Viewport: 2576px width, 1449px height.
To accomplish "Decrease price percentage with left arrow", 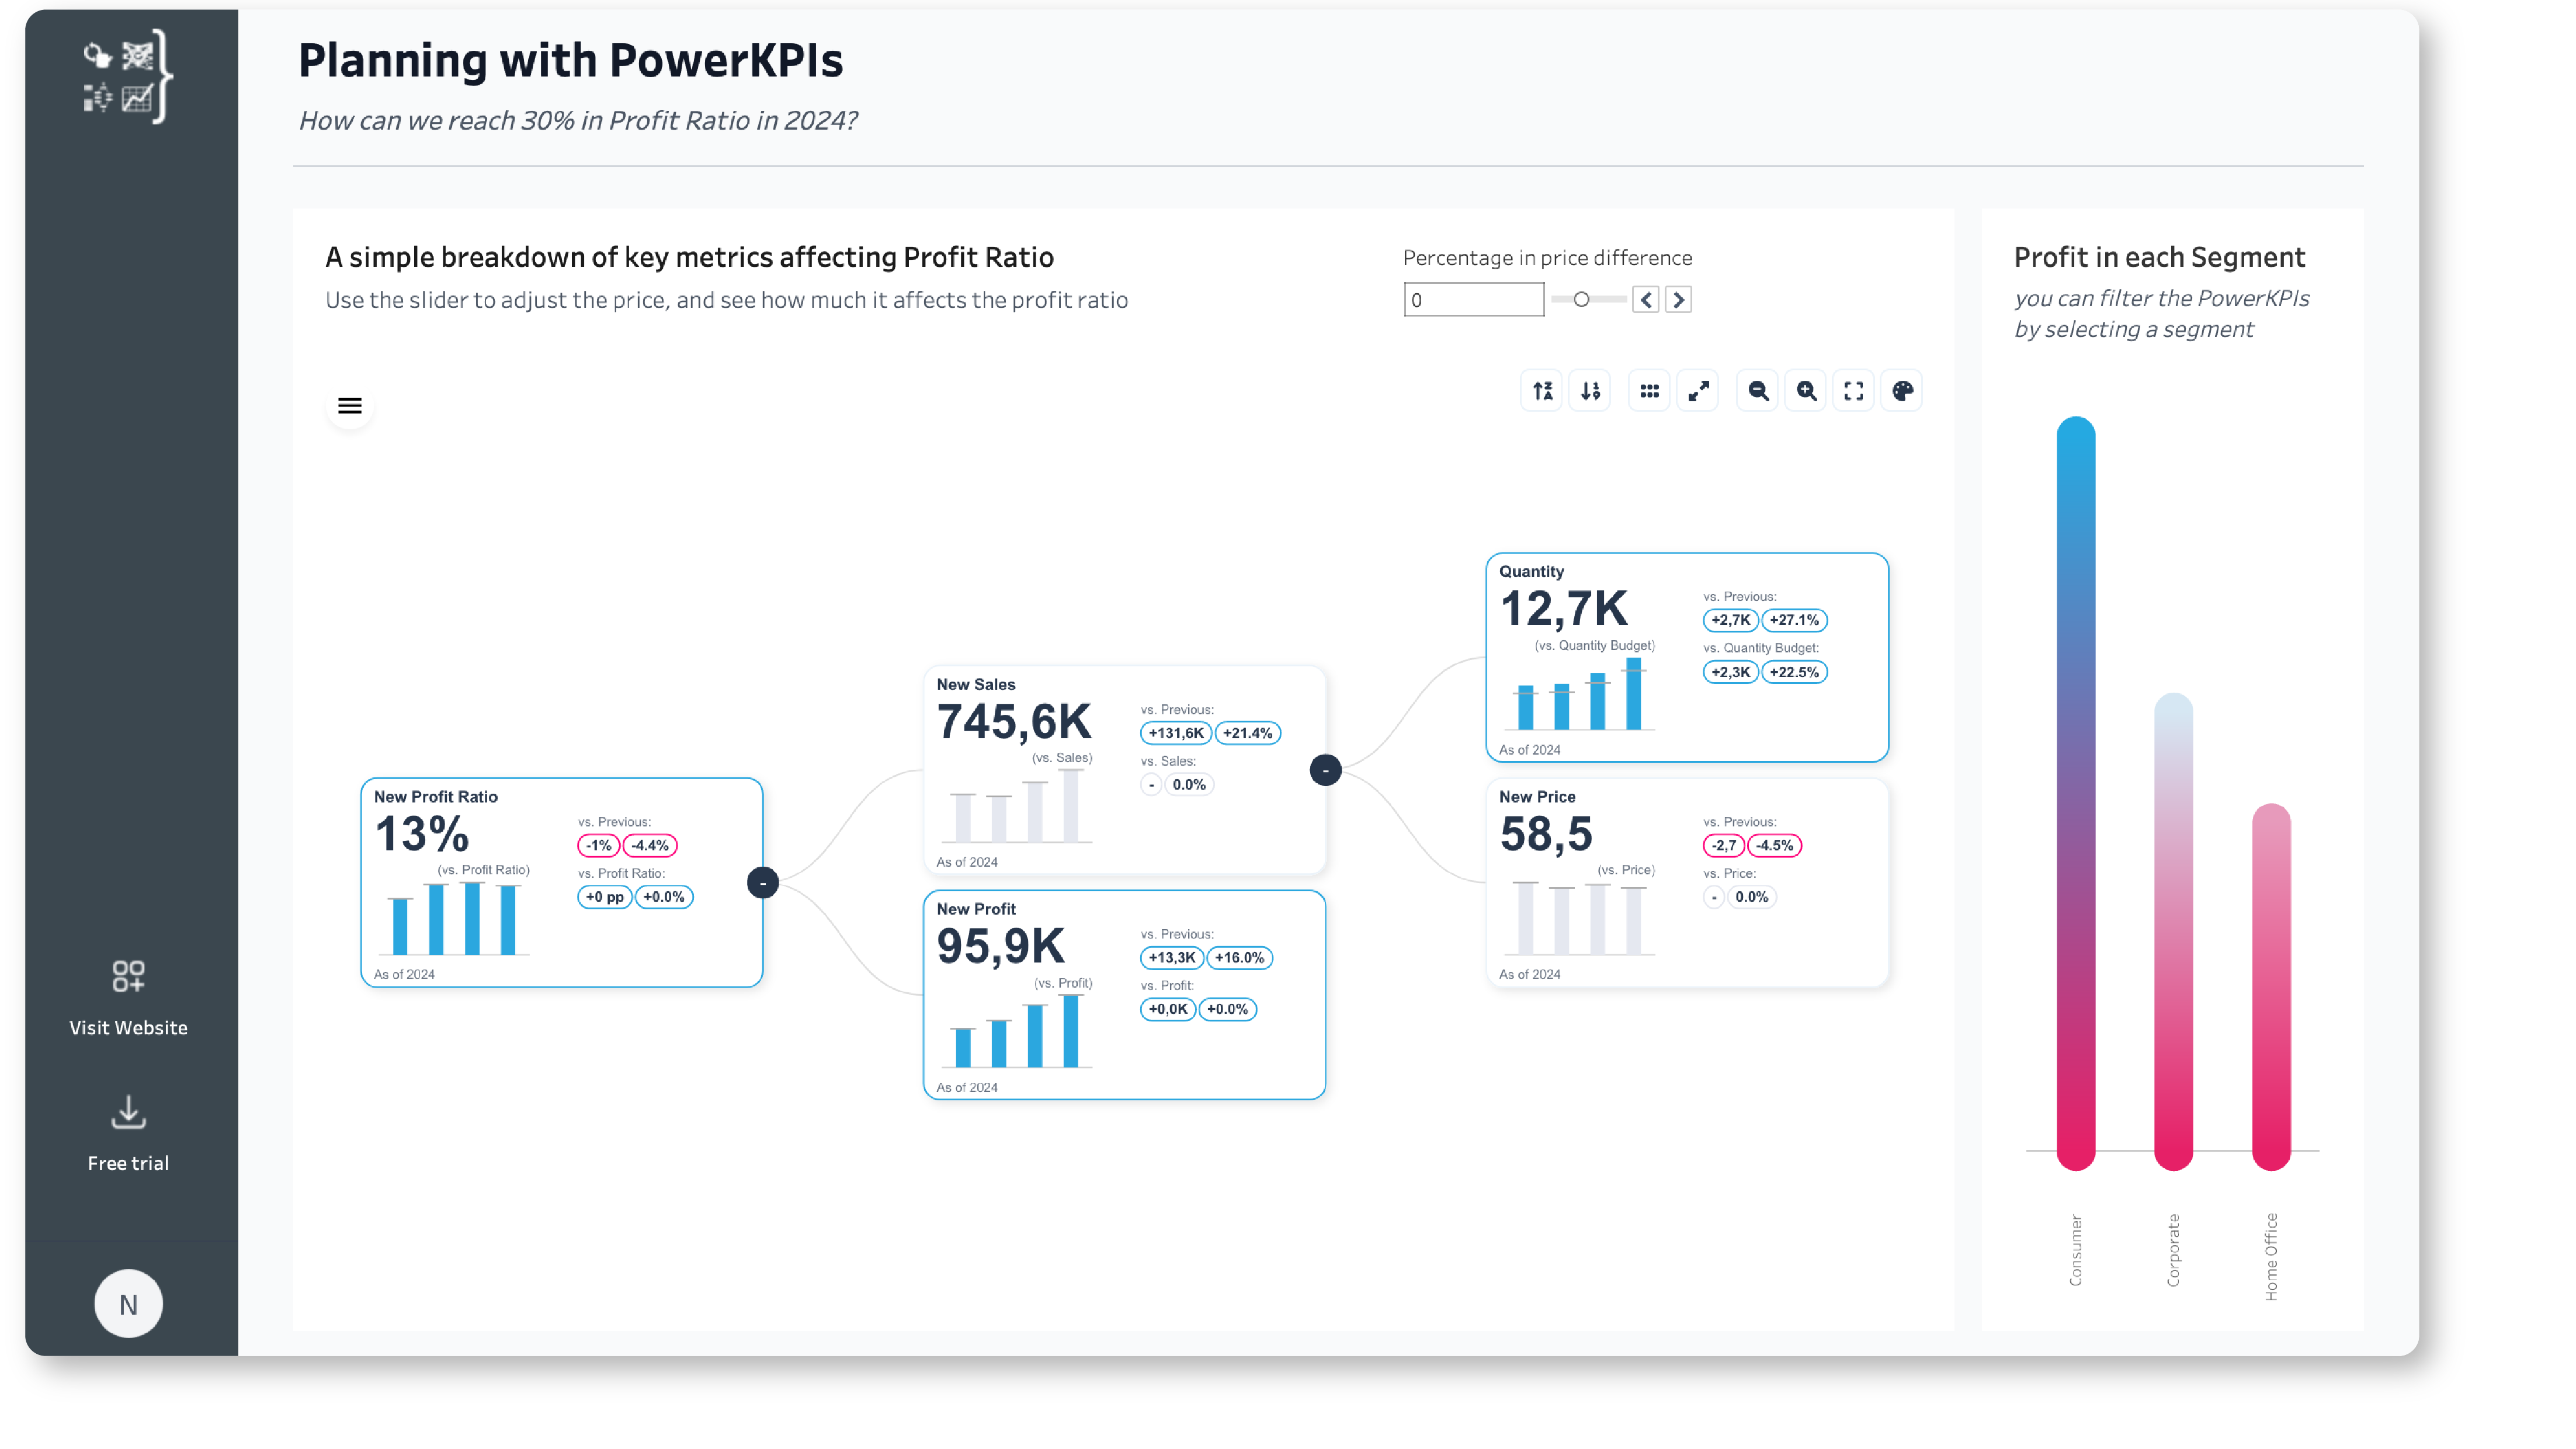I will tap(1646, 300).
